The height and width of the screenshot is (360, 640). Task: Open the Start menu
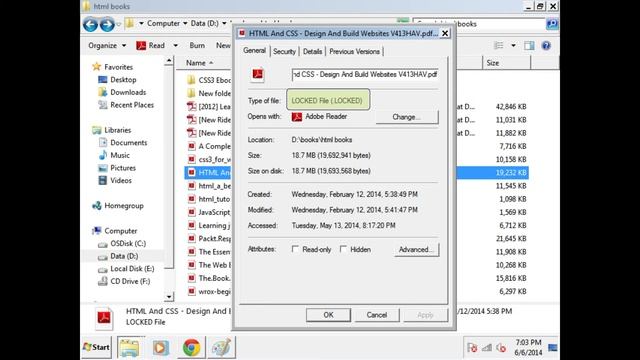pyautogui.click(x=96, y=347)
